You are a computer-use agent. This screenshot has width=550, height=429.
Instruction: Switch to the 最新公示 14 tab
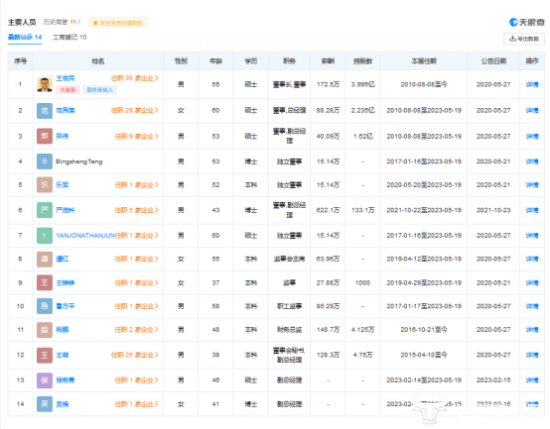(25, 37)
